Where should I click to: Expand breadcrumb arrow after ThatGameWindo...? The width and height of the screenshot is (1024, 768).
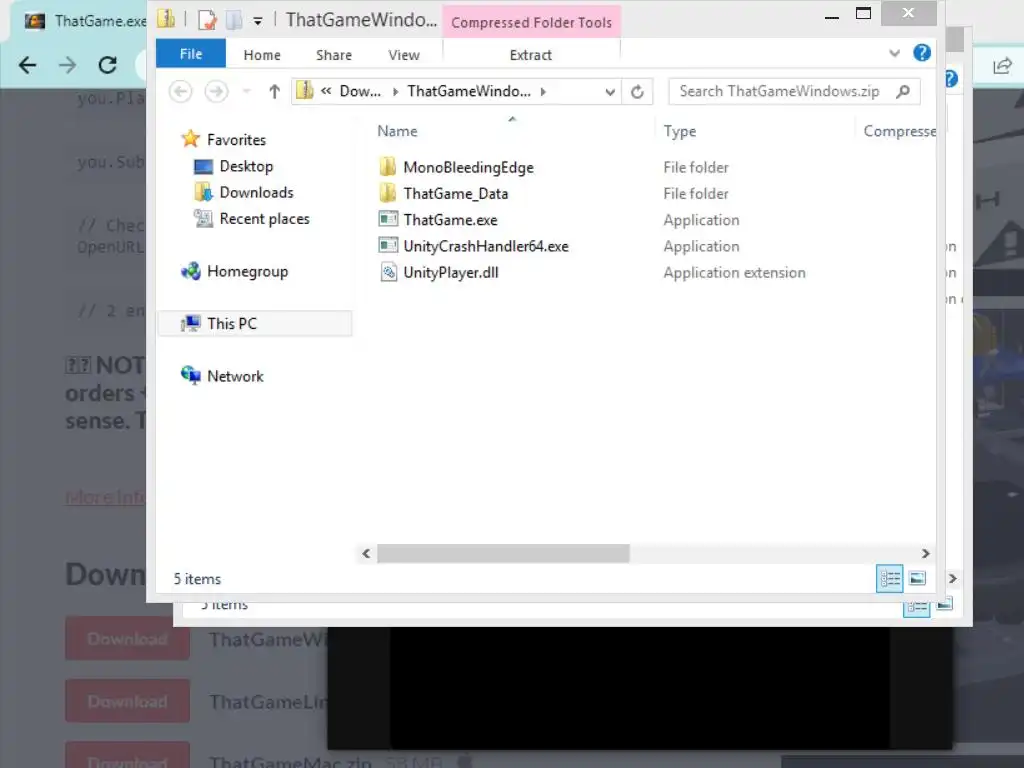coord(543,91)
